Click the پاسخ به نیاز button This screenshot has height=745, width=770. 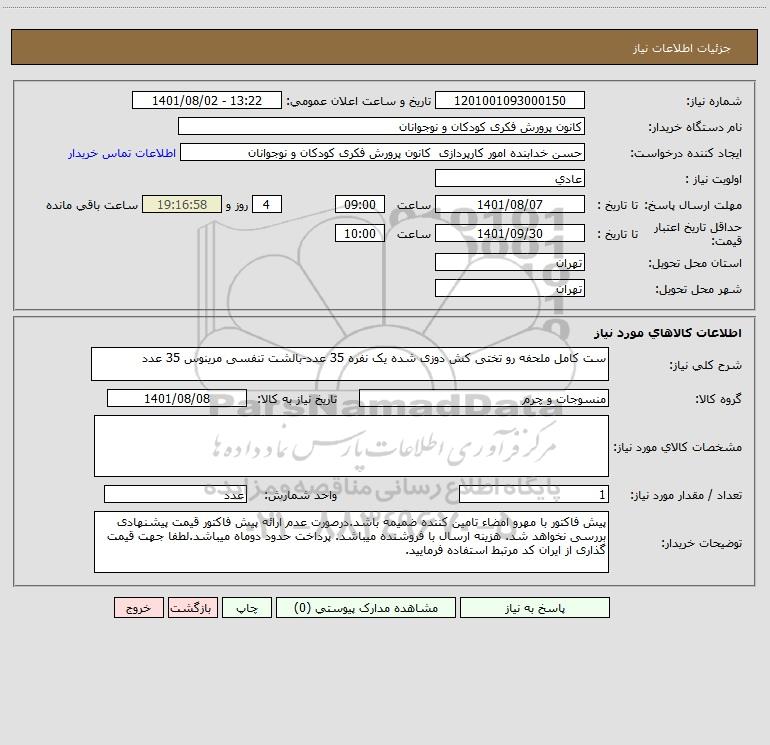tap(534, 607)
